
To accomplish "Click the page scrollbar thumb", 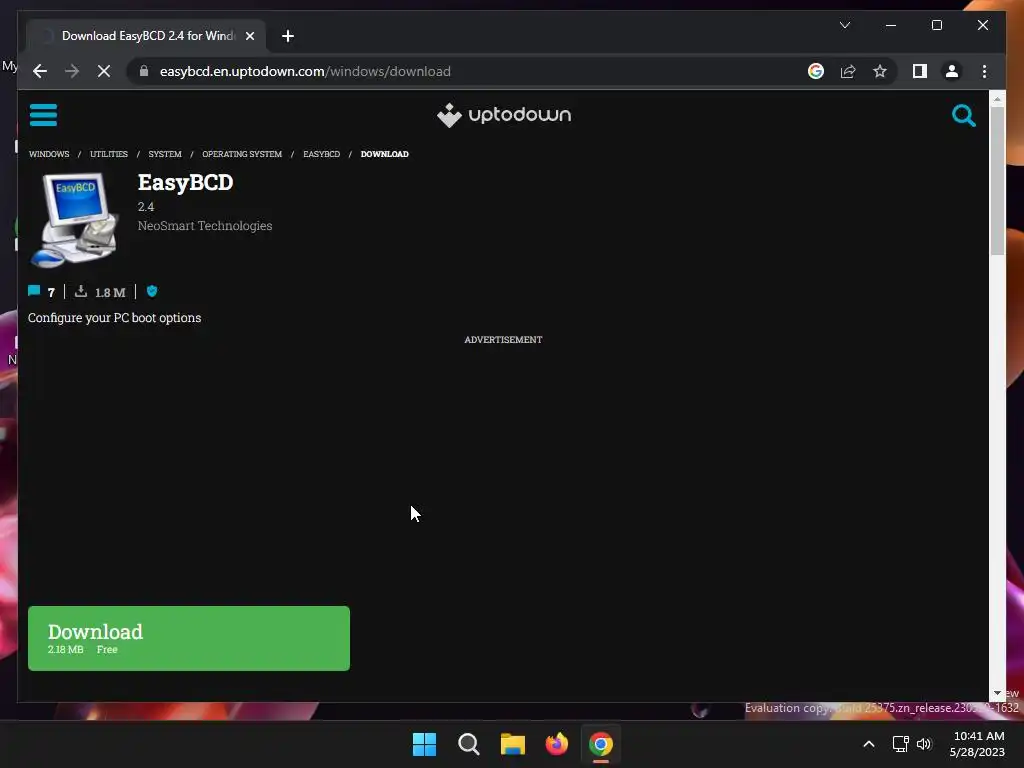I will point(997,181).
